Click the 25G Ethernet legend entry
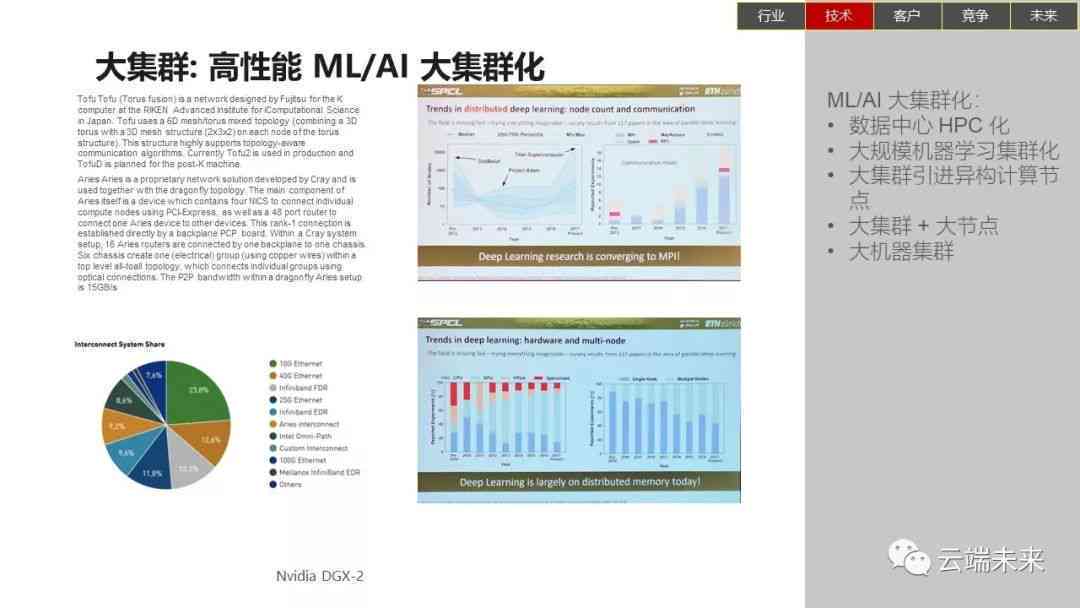1080x608 pixels. pos(296,400)
